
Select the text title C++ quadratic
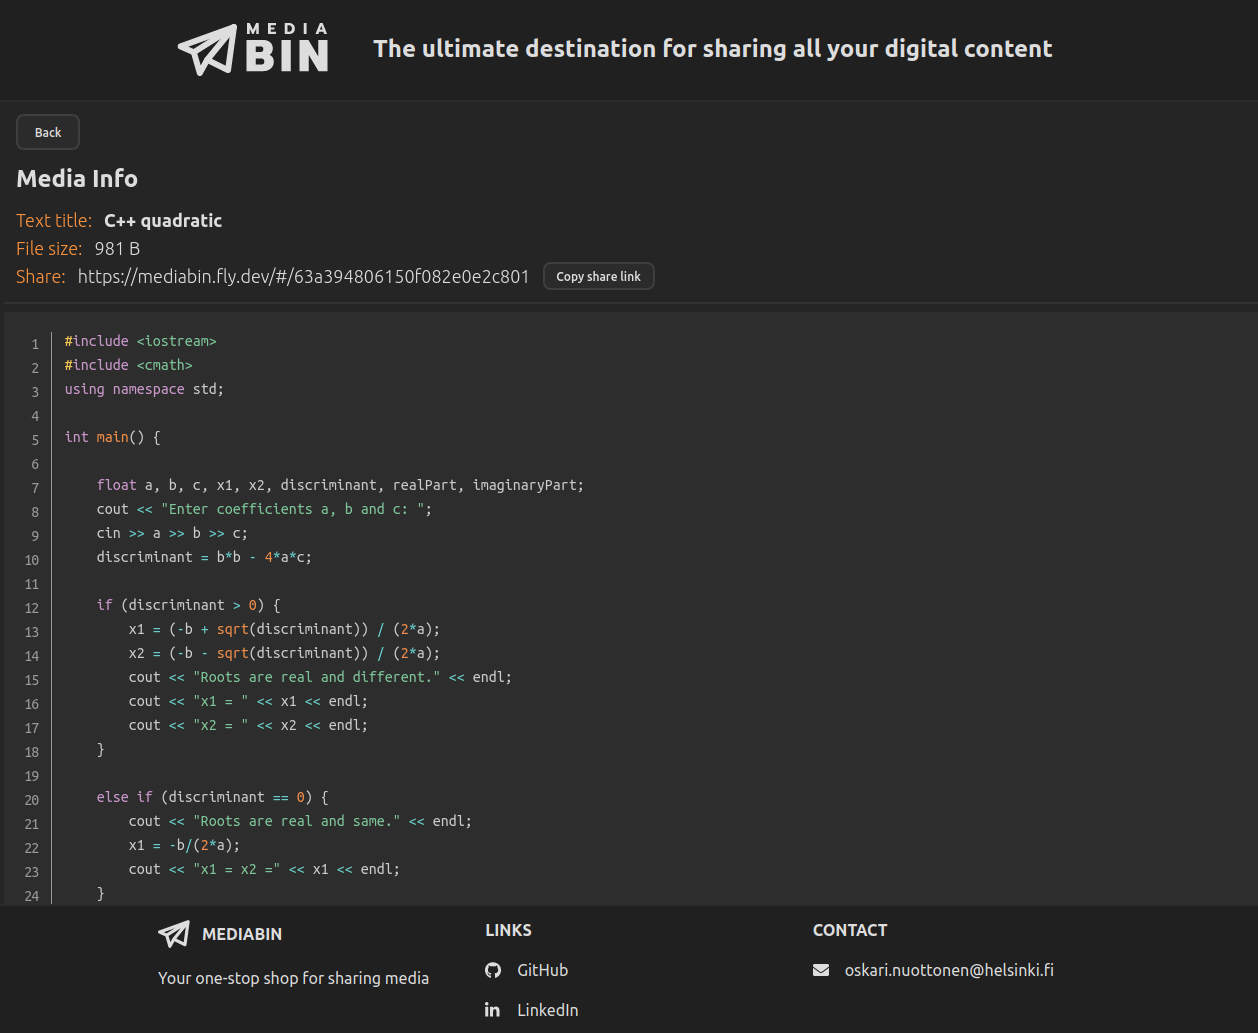click(x=163, y=220)
